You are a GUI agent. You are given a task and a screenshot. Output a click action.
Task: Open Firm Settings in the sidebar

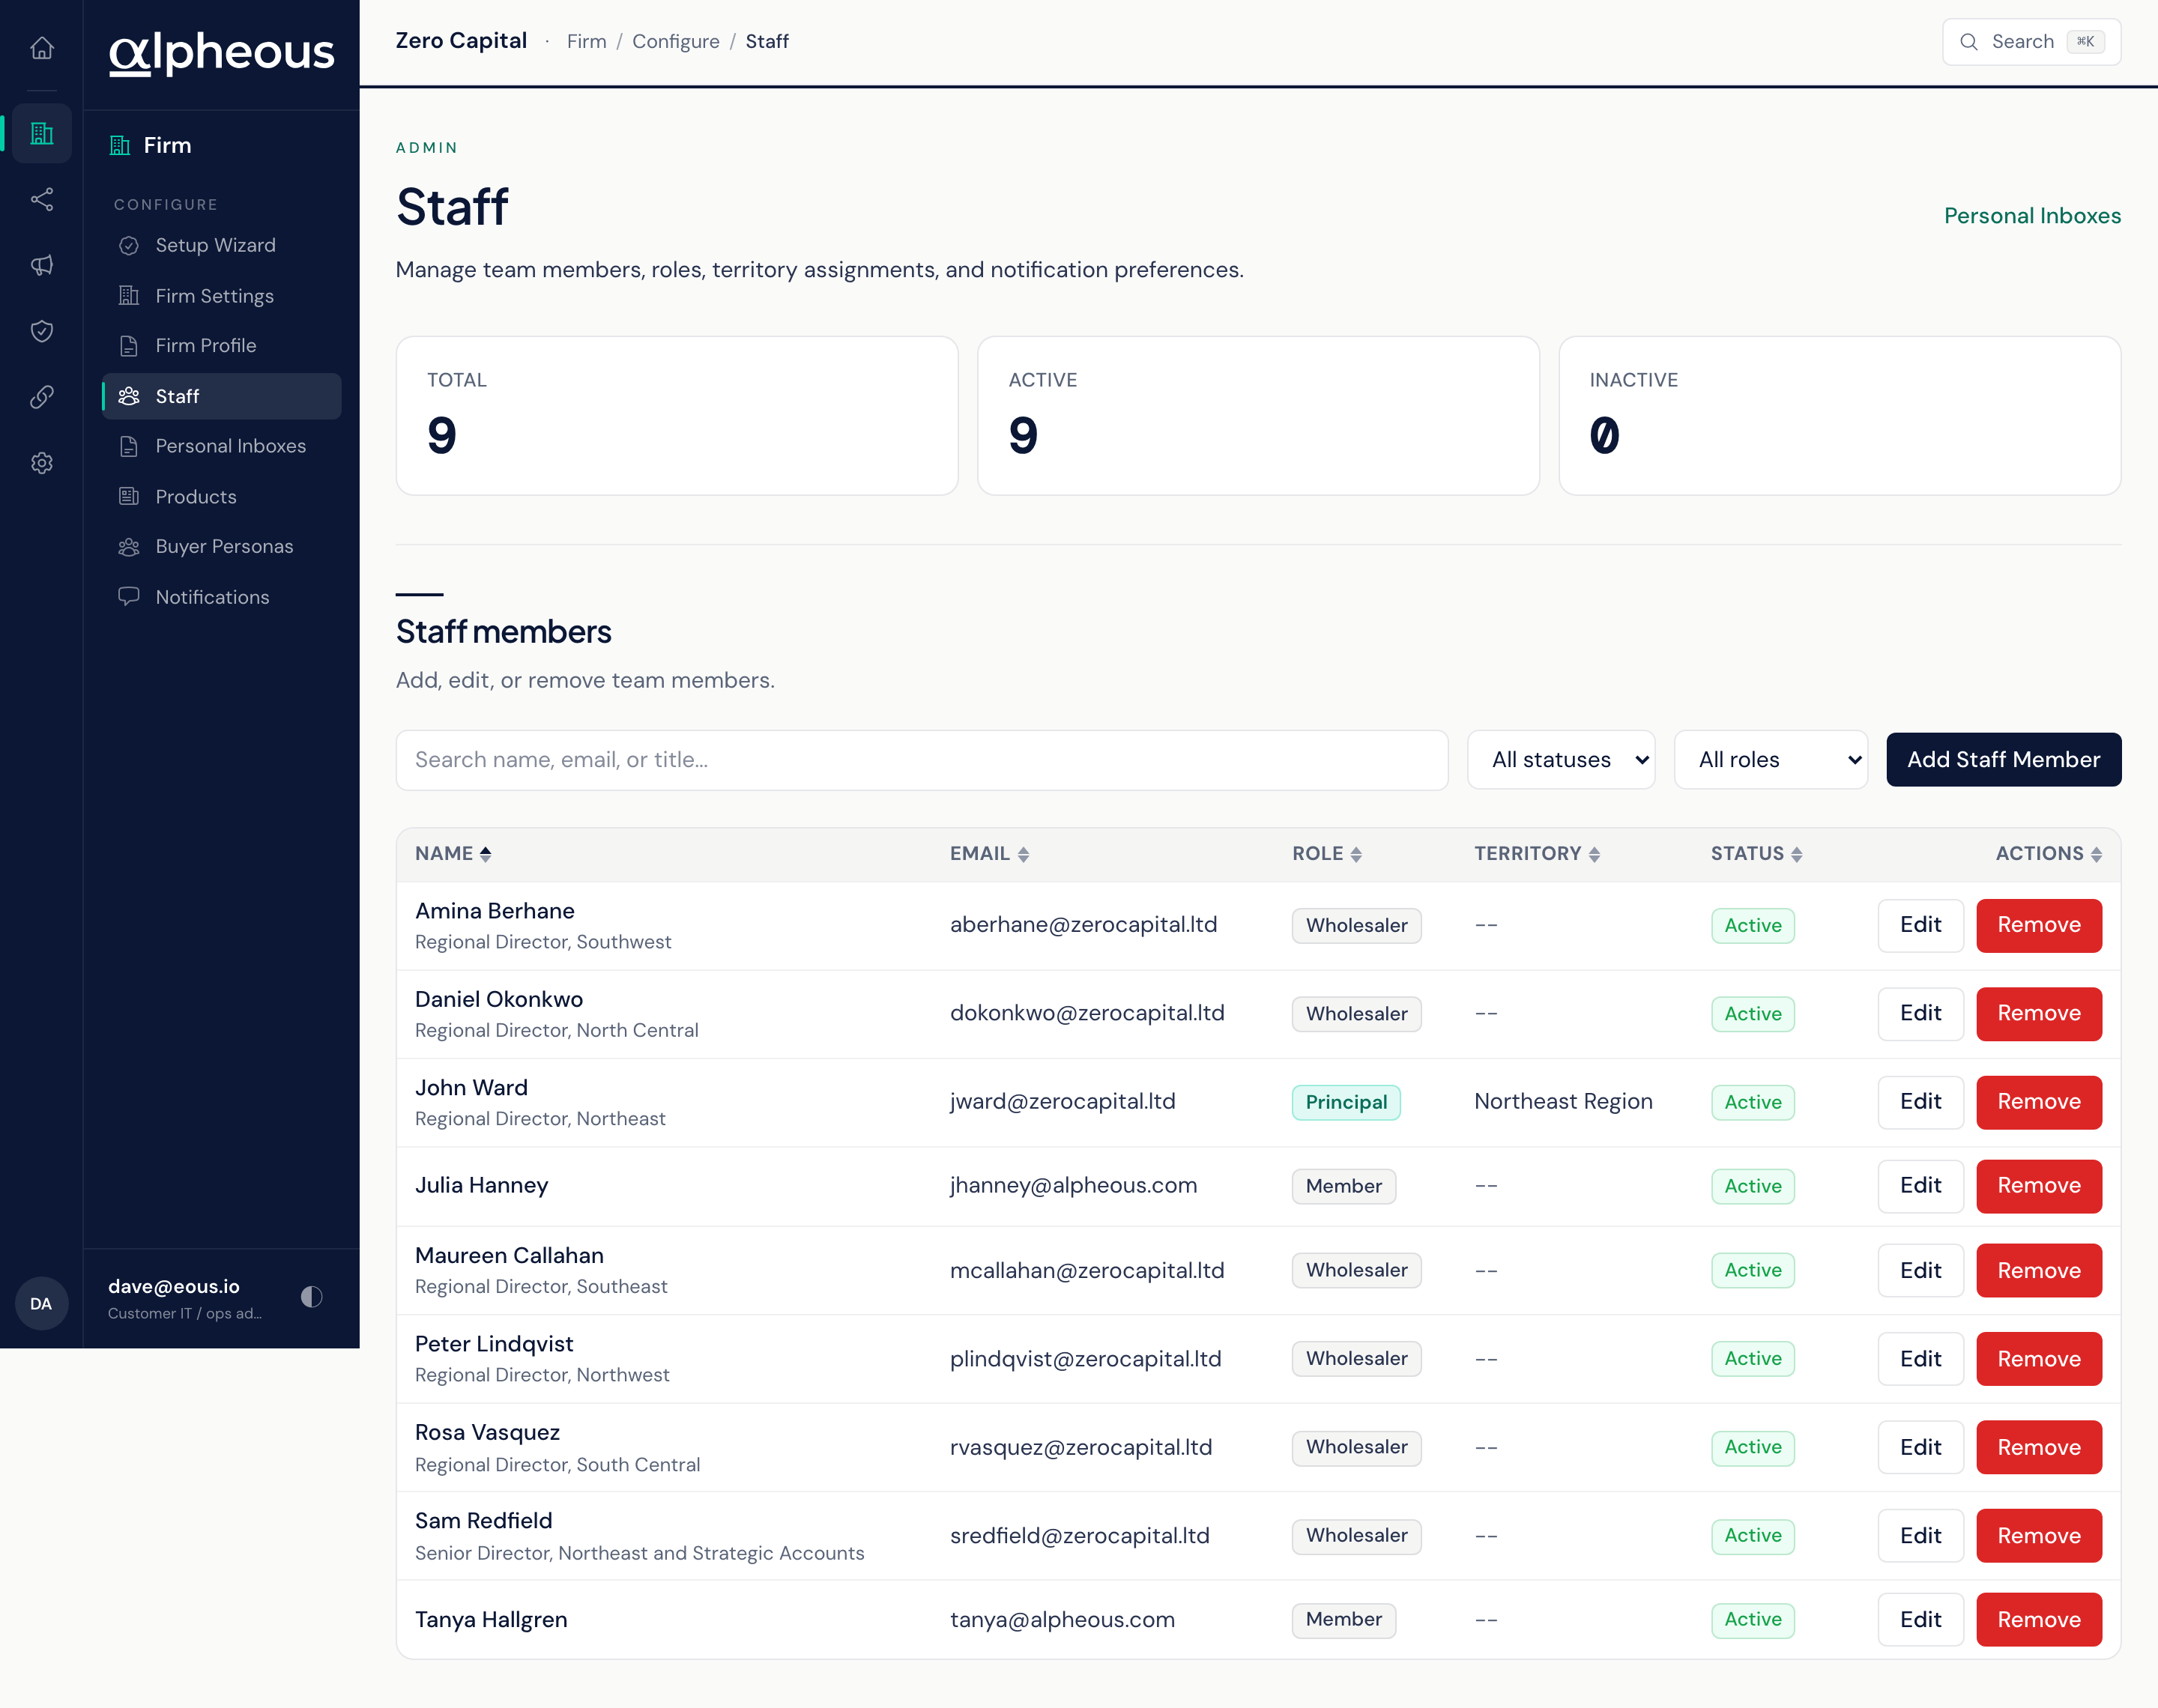[221, 296]
